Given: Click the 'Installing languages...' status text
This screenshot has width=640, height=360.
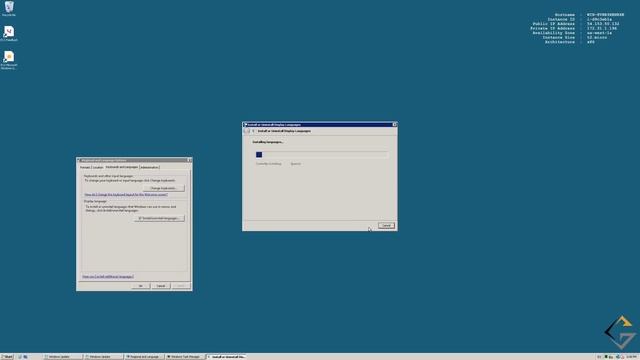Looking at the screenshot, I should click(268, 142).
